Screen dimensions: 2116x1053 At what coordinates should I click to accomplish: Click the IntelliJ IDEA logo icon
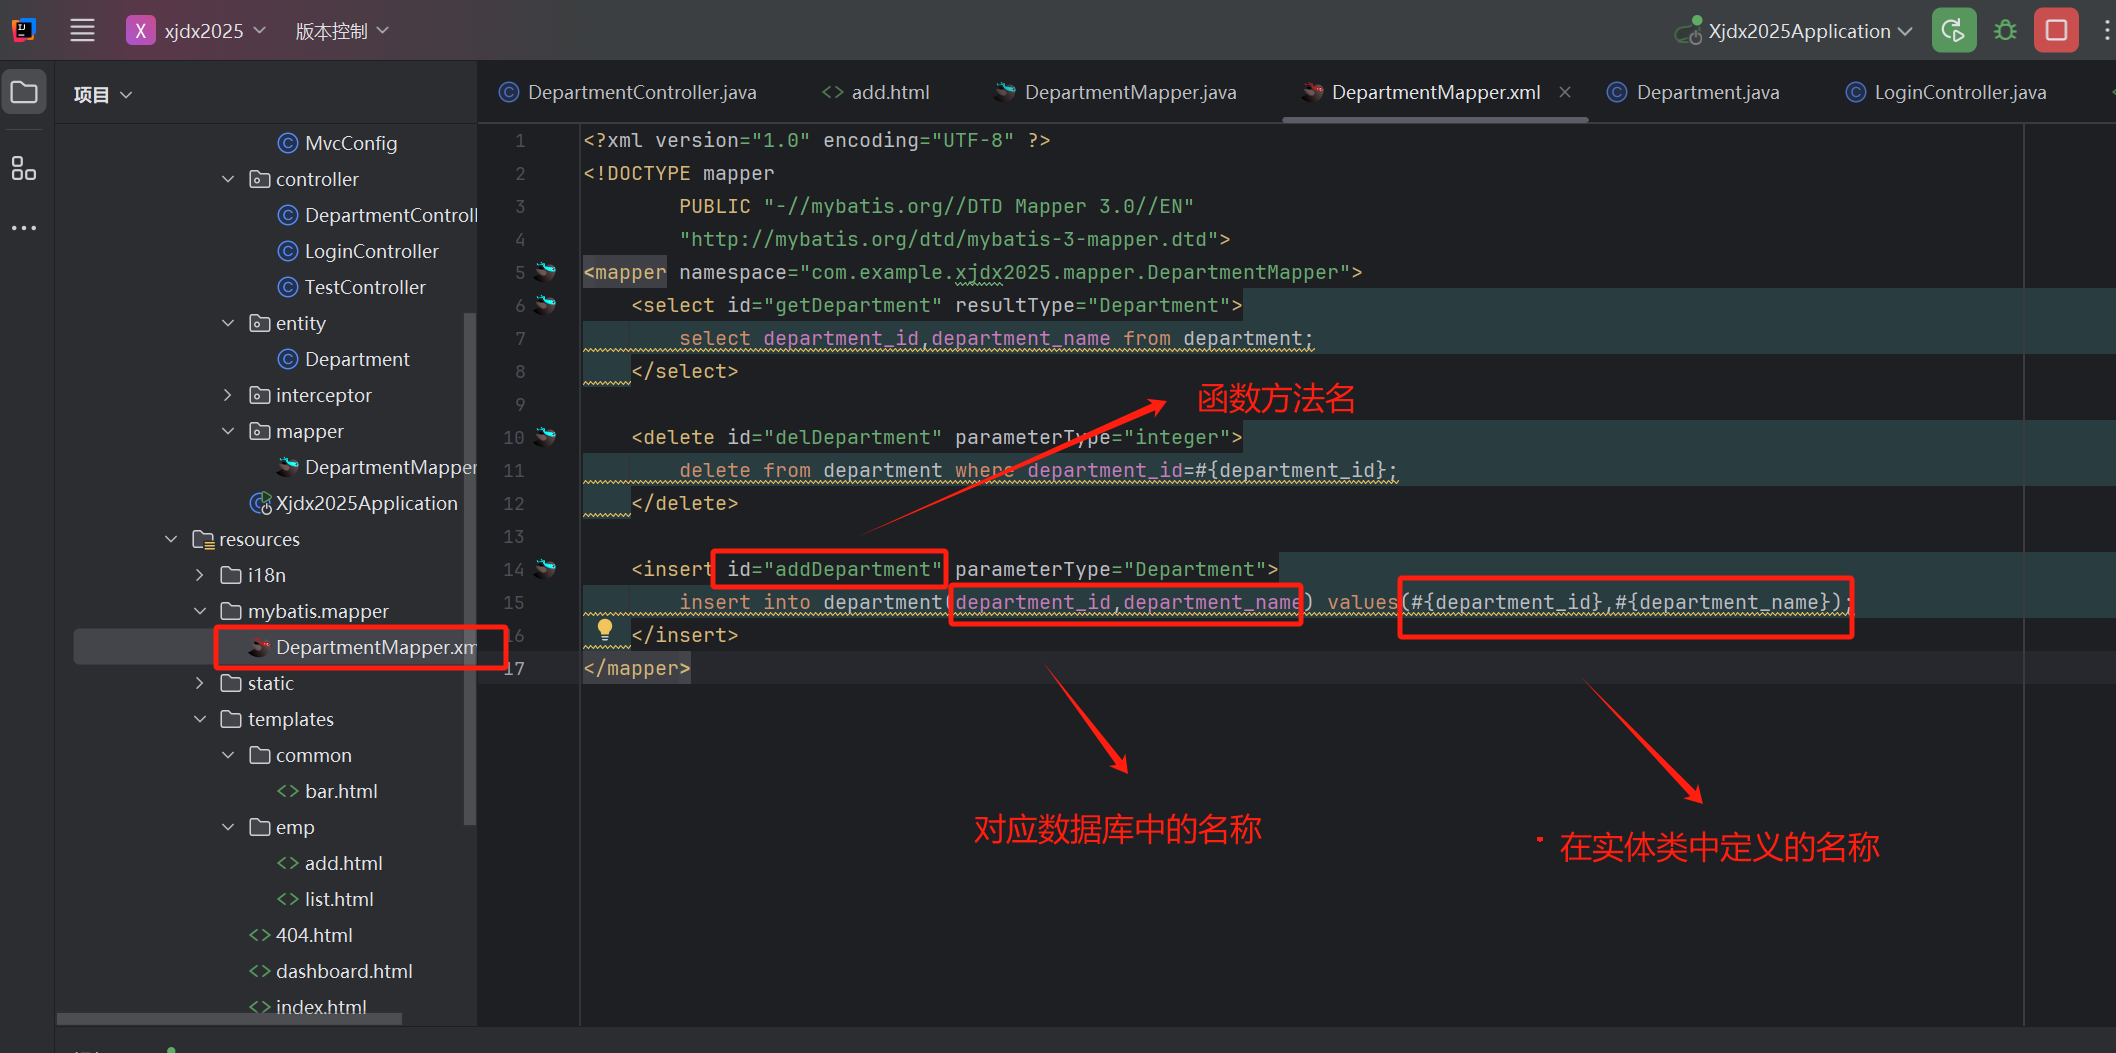coord(24,30)
